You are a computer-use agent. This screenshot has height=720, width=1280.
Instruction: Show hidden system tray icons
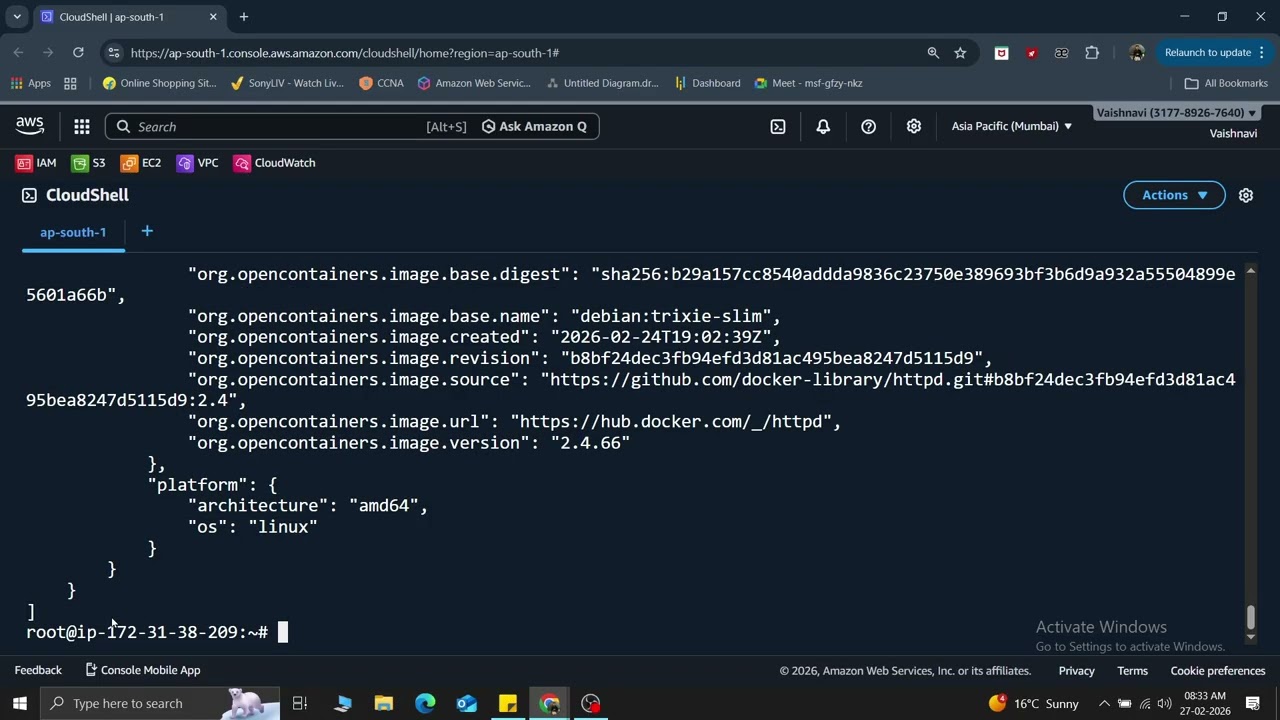pos(1104,703)
